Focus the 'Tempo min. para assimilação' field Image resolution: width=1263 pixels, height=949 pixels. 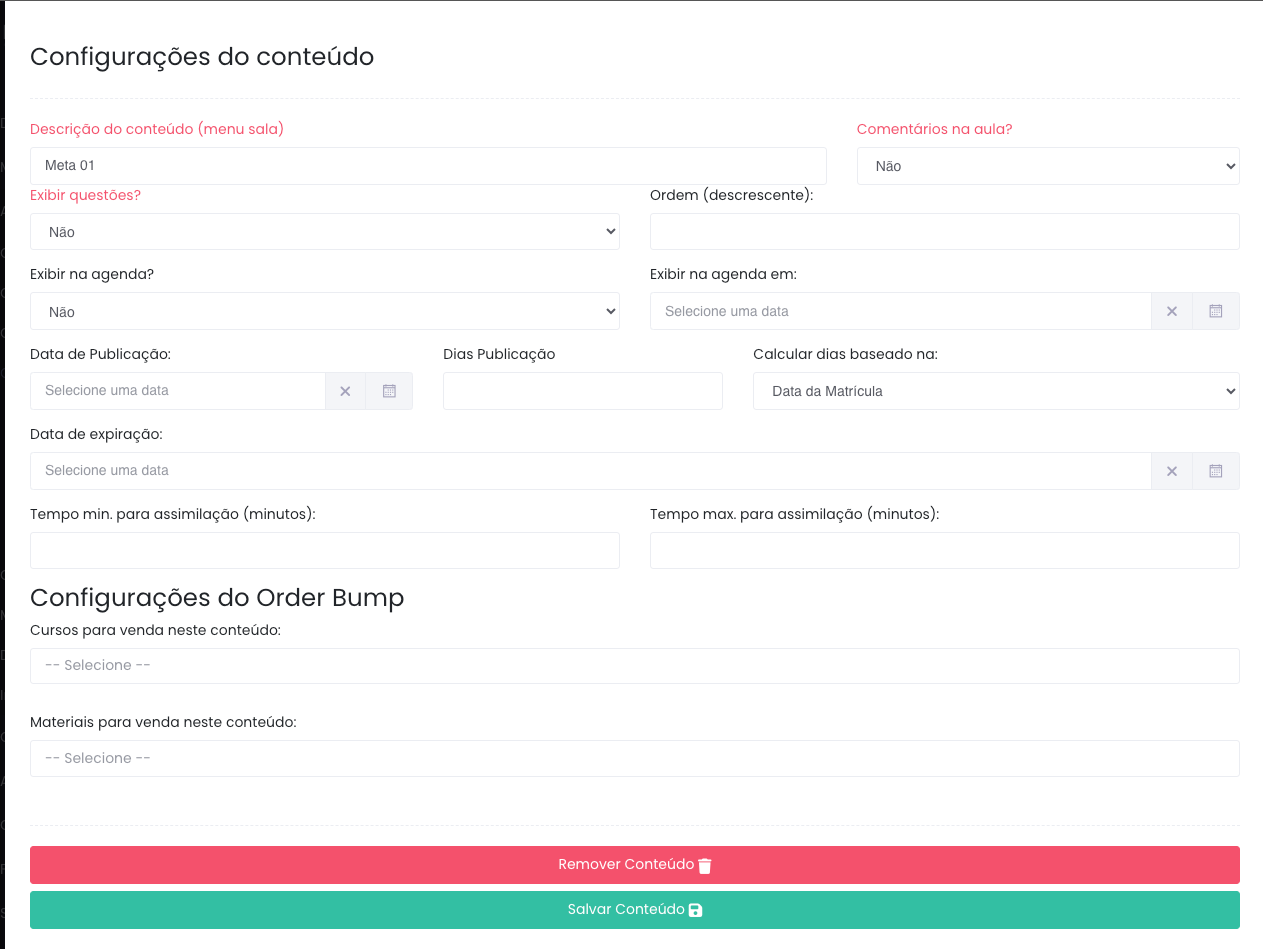pyautogui.click(x=324, y=551)
